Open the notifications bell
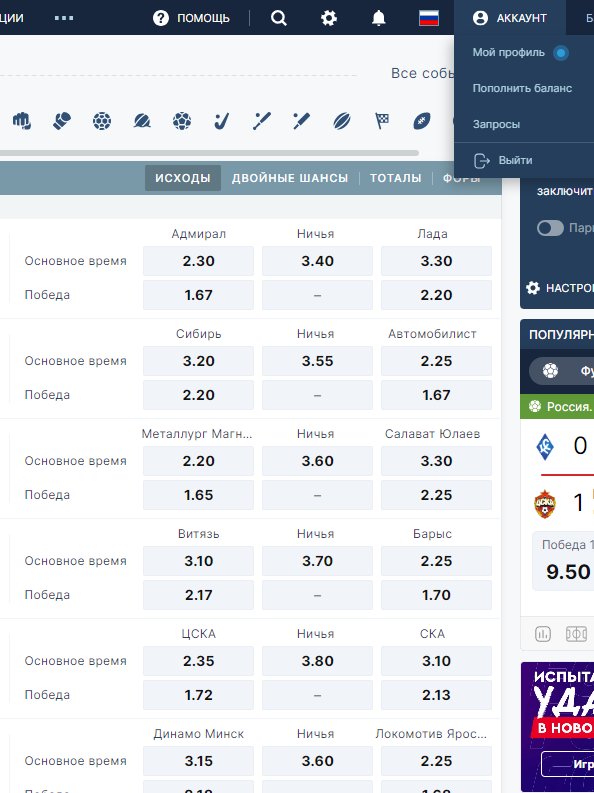 [379, 18]
